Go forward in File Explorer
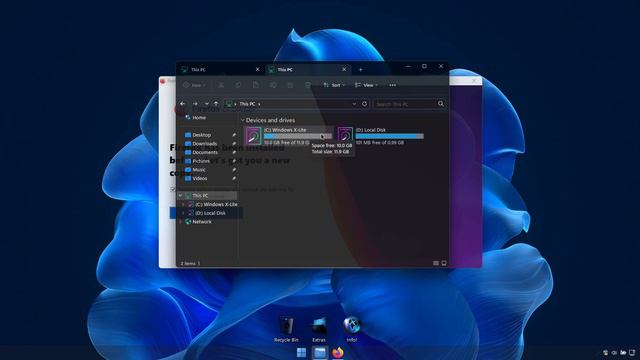 [195, 104]
